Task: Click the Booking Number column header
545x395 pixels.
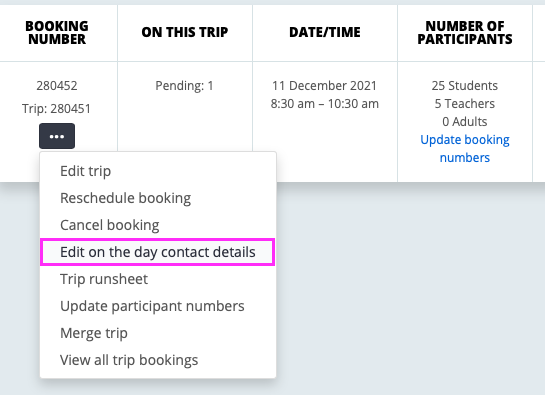Action: point(57,32)
